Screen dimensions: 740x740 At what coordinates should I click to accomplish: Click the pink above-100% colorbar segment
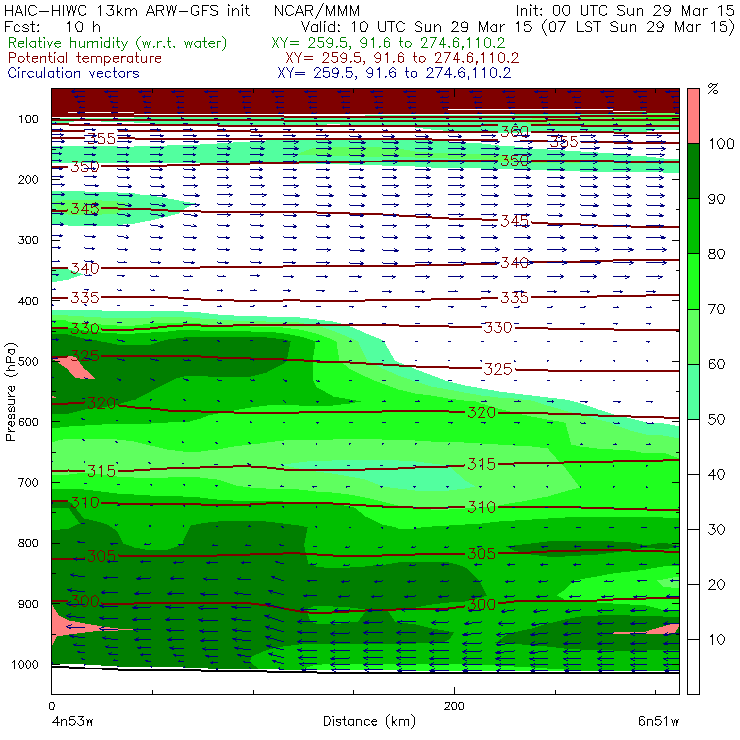point(693,116)
